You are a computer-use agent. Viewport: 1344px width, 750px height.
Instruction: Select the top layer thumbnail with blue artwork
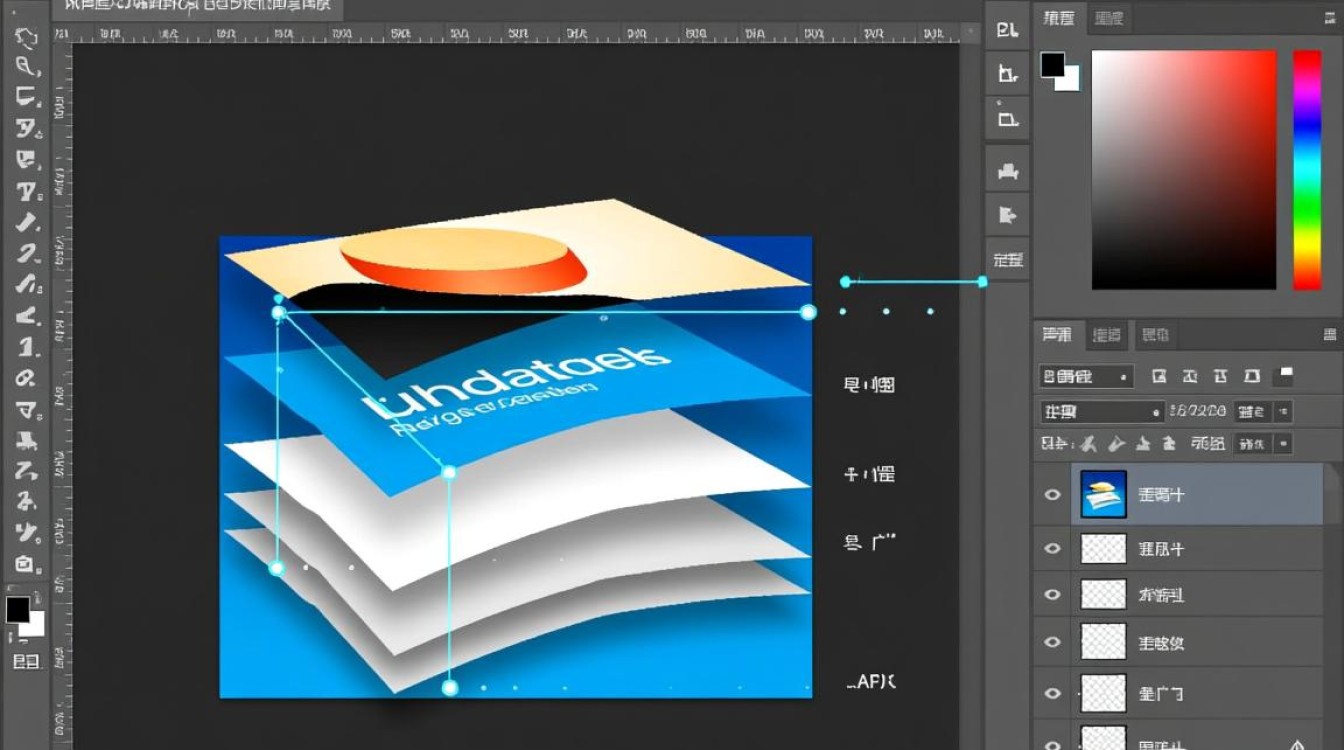tap(1103, 494)
